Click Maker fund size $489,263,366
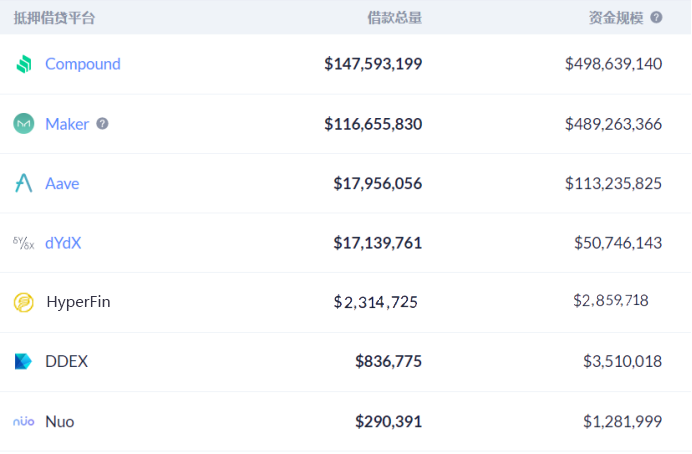Image resolution: width=692 pixels, height=454 pixels. (613, 124)
